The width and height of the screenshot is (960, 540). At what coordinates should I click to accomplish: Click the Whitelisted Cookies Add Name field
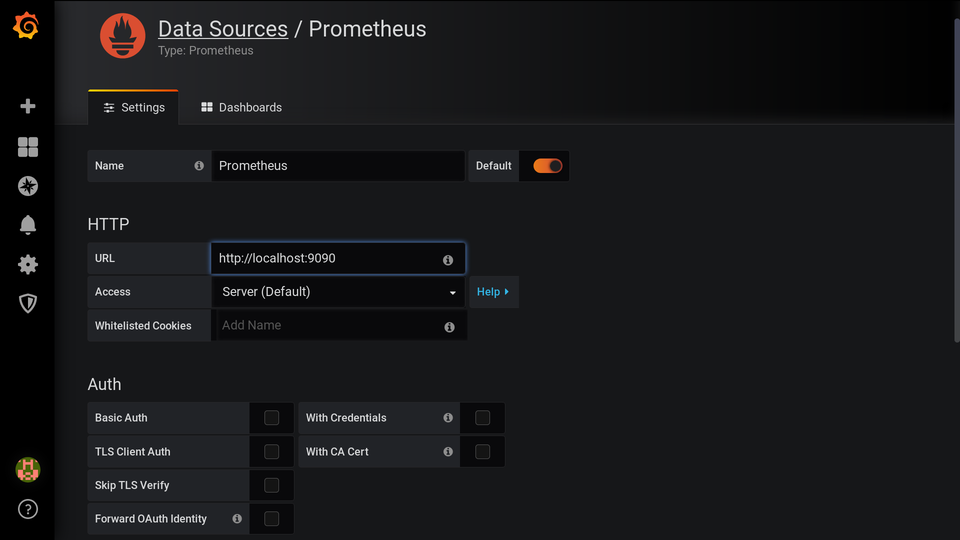point(328,325)
